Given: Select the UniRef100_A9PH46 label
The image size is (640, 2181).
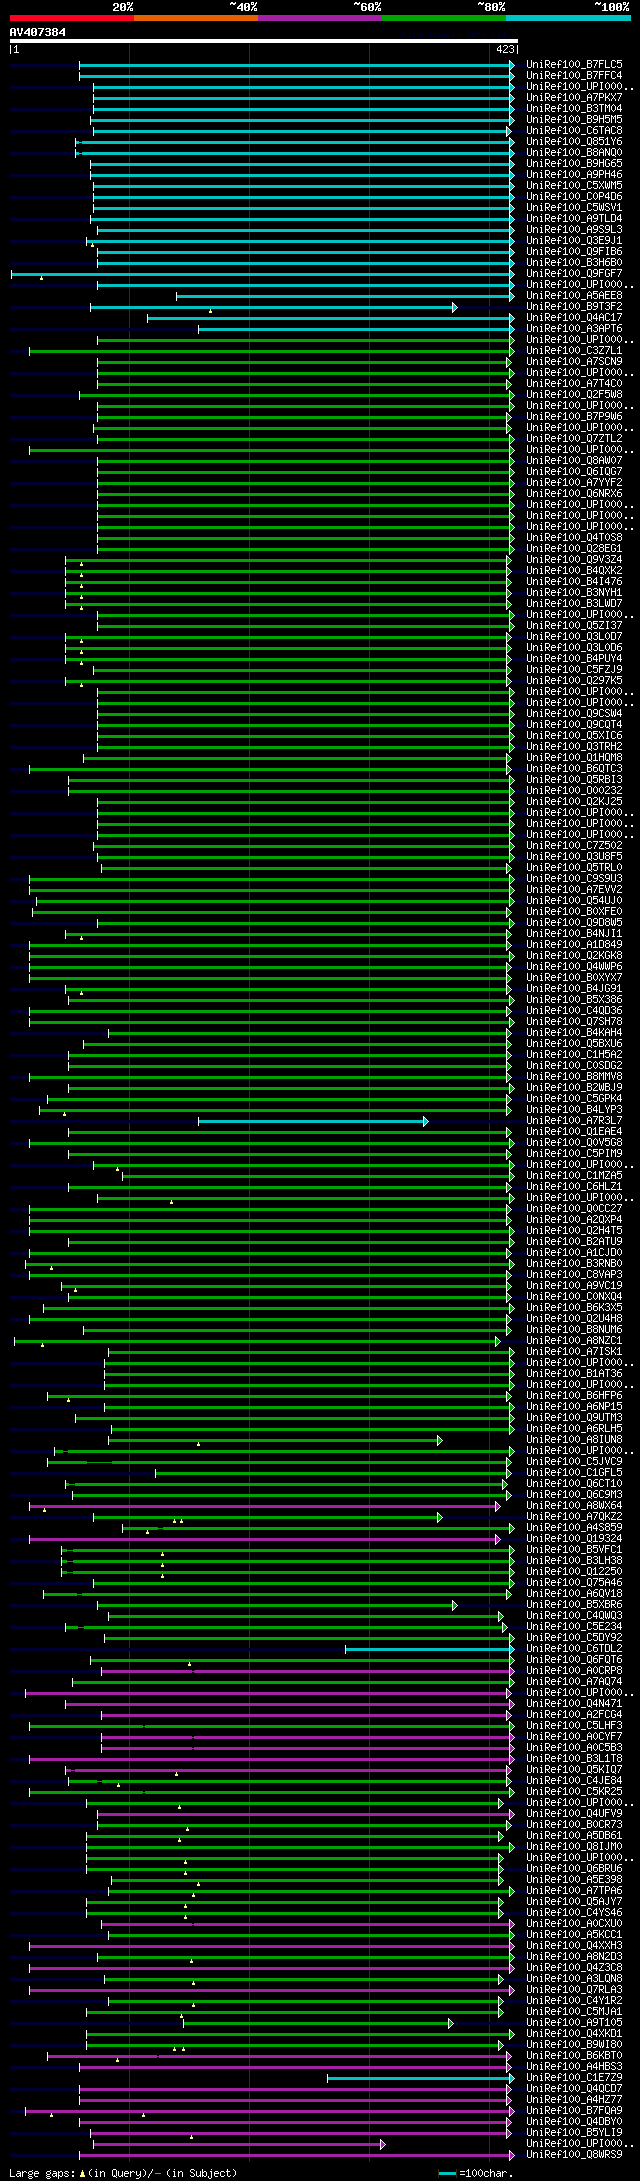Looking at the screenshot, I should pyautogui.click(x=574, y=175).
